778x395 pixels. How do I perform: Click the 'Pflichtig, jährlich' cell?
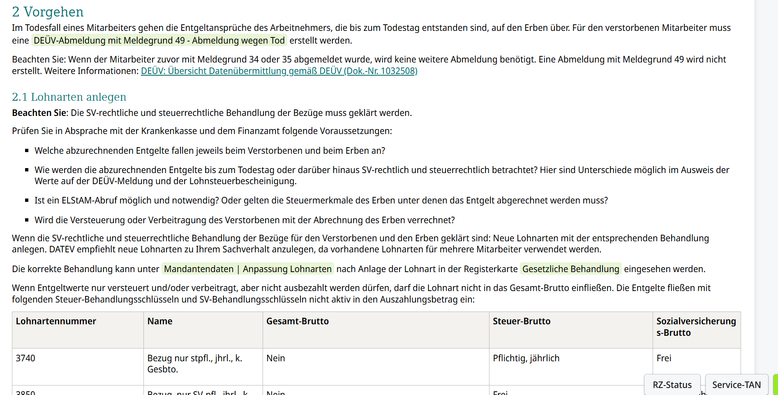(x=571, y=367)
